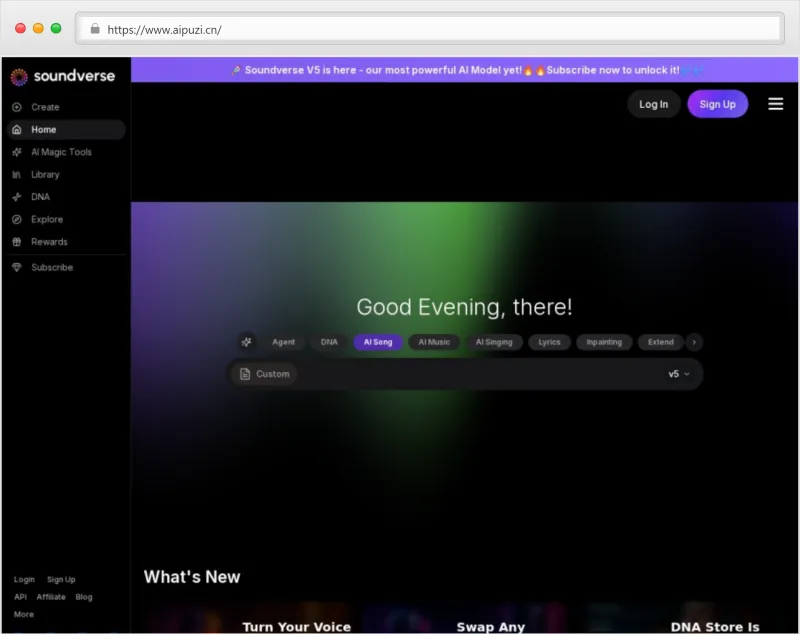Select the AI Music mode tab
Screen dimensions: 800x634
click(434, 342)
